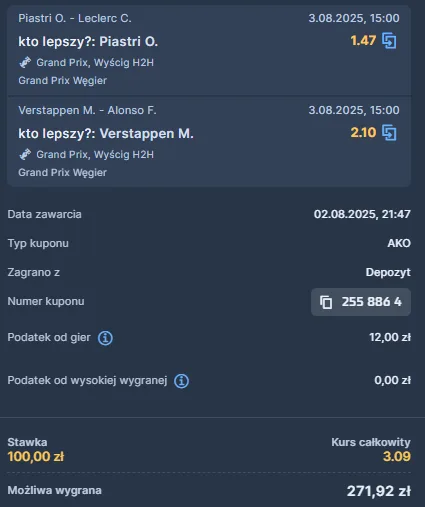Click racing icon beside Piastri Grand Prix

[x=25, y=62]
